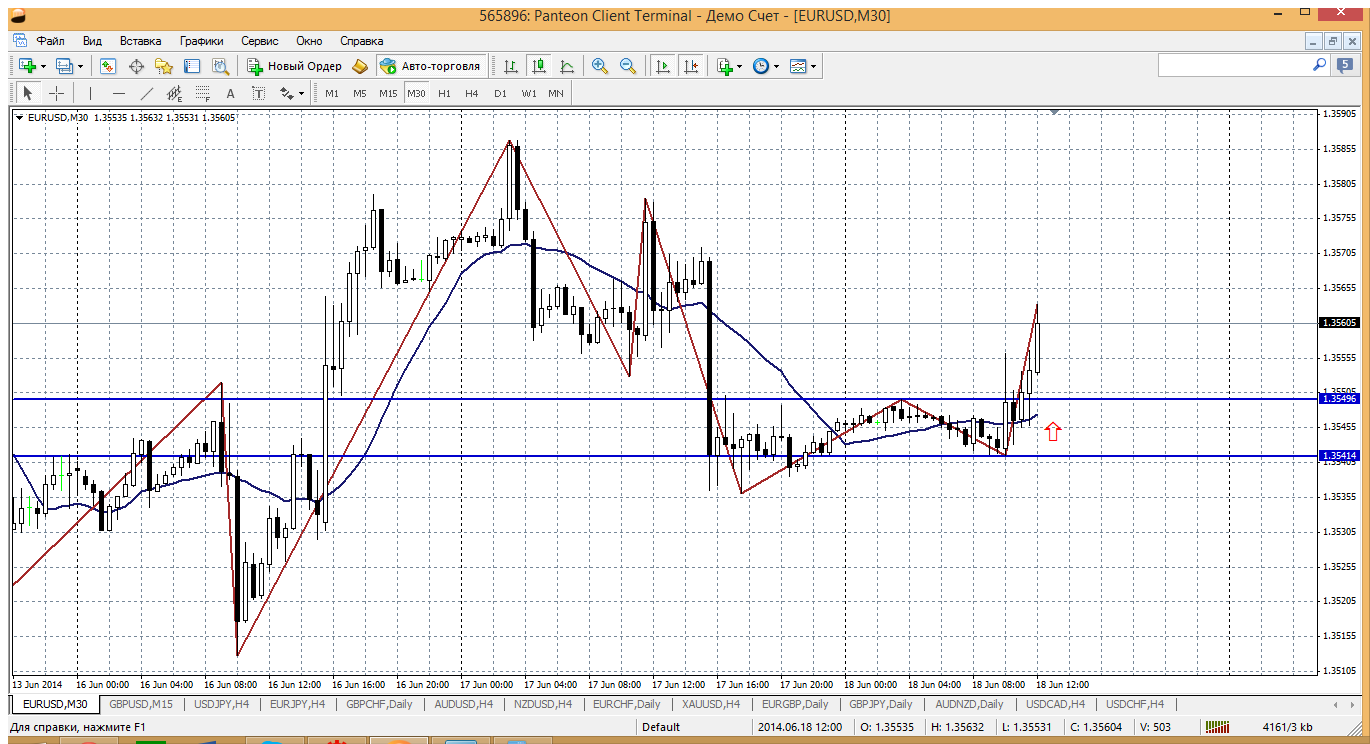
Task: Select the text label tool
Action: pyautogui.click(x=258, y=93)
